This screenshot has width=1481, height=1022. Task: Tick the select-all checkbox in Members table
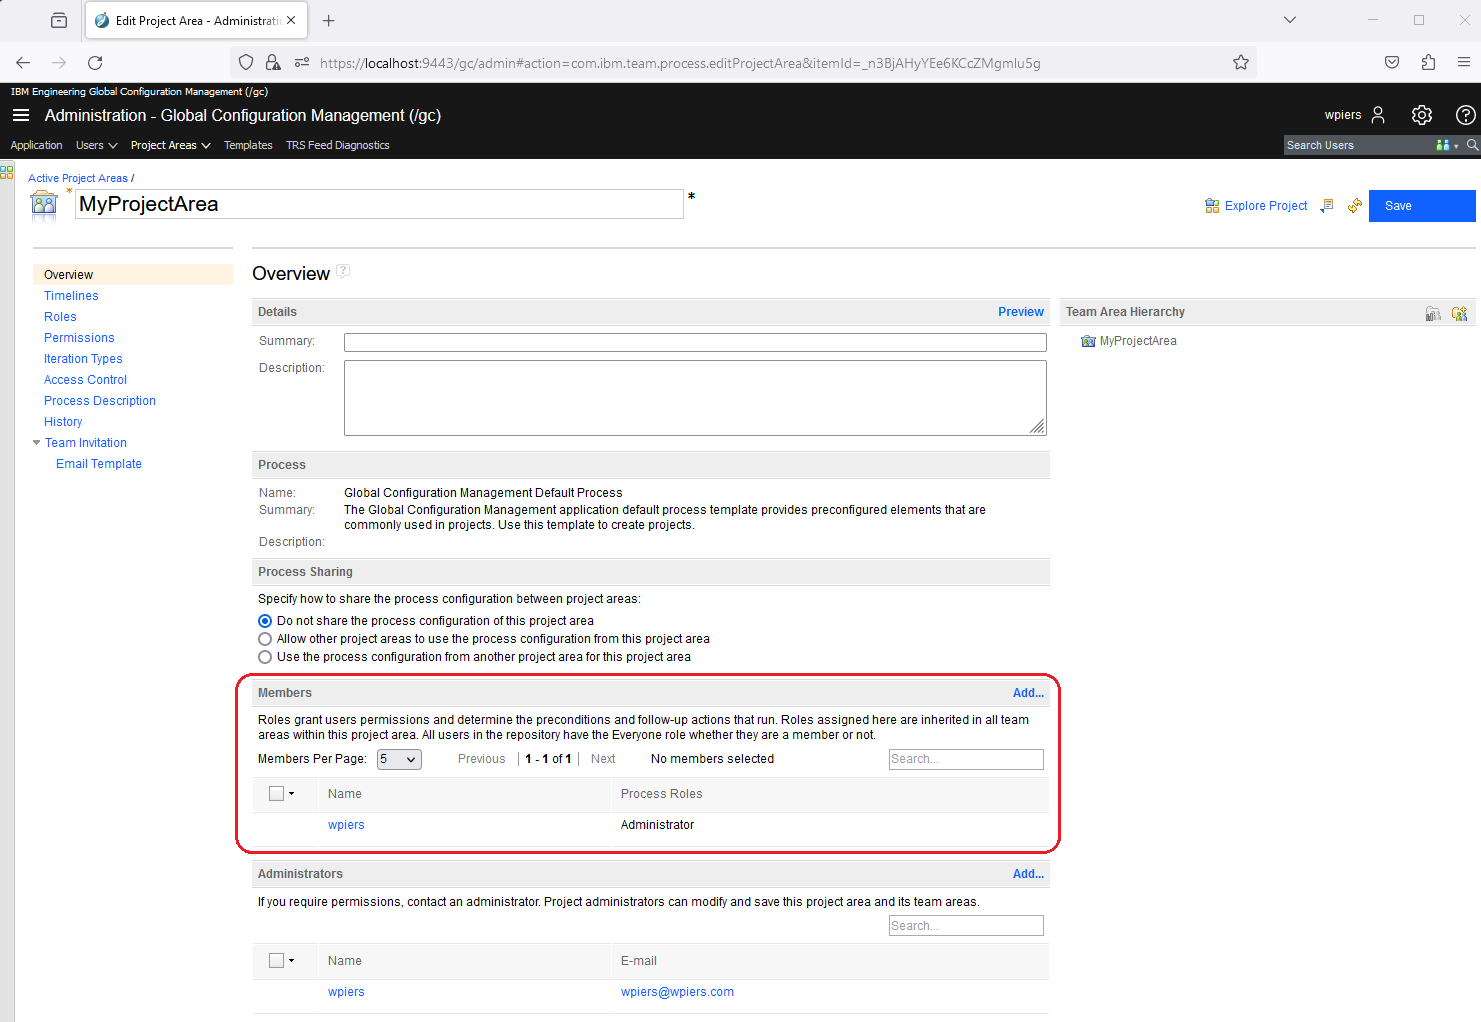[x=277, y=794]
